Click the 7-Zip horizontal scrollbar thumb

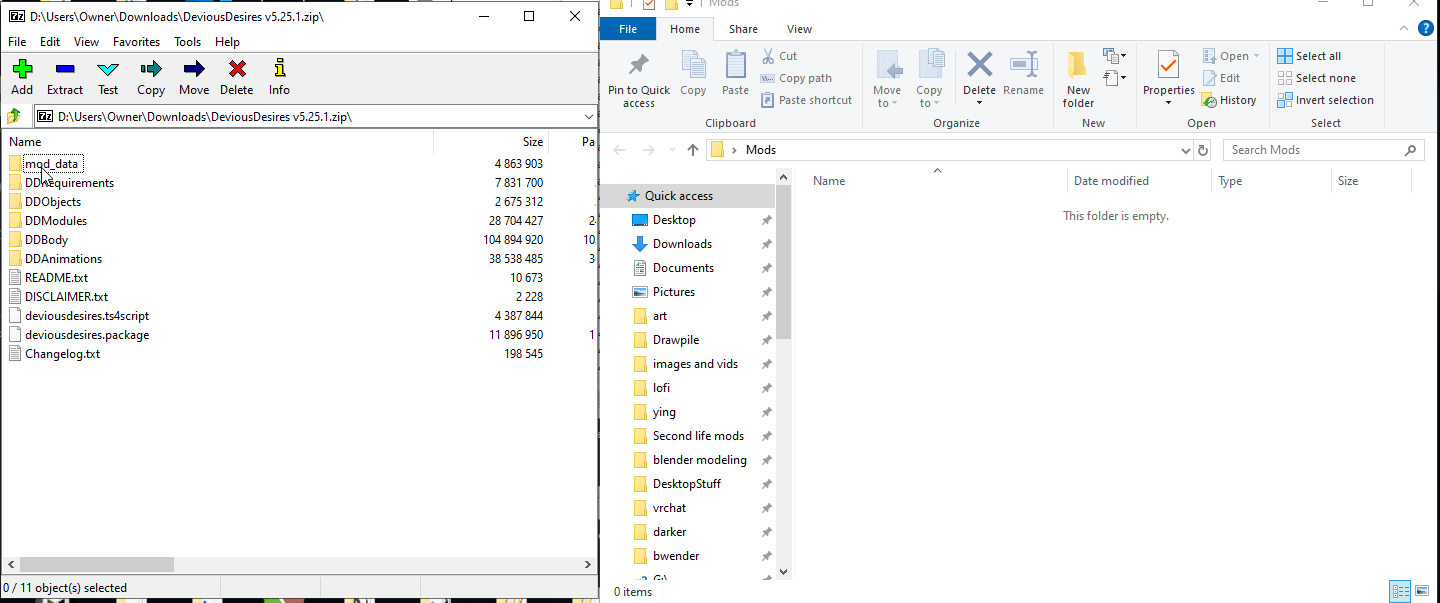click(96, 565)
